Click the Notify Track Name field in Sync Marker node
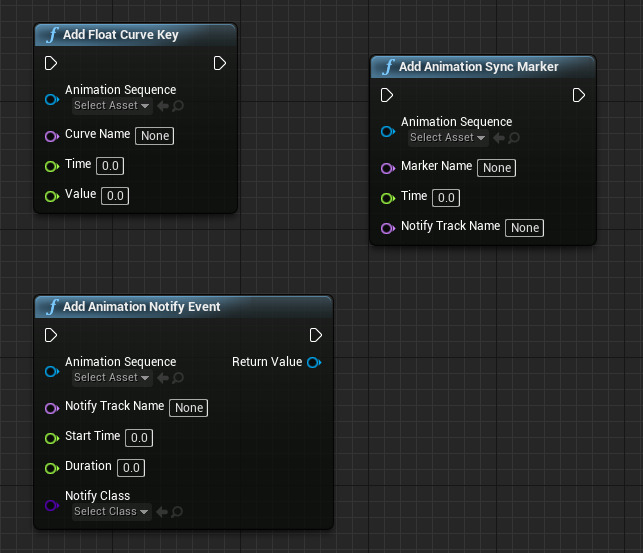This screenshot has height=553, width=643. (x=525, y=228)
